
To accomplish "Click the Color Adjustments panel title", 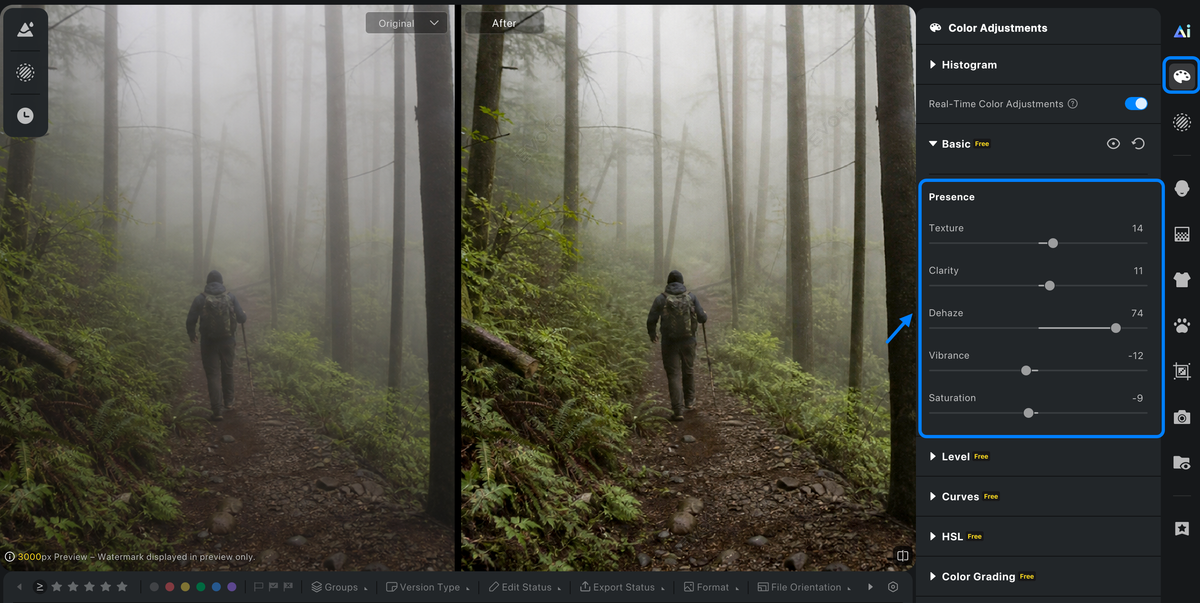I will pos(997,28).
